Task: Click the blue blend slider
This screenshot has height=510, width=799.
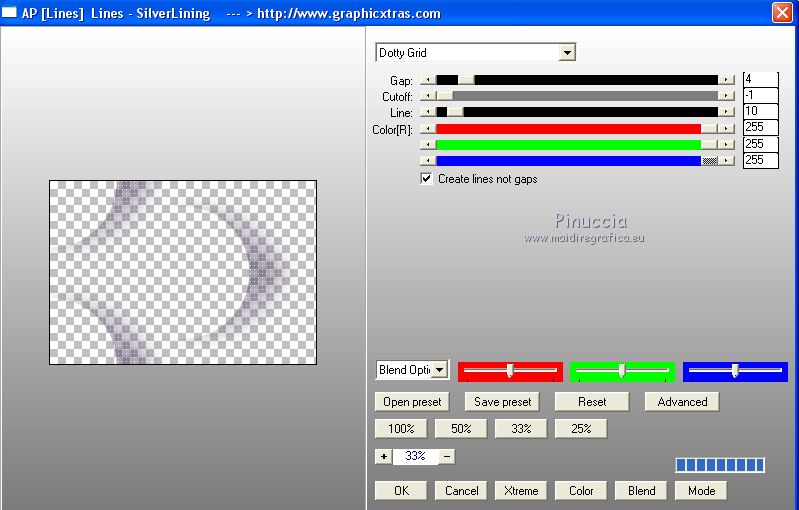Action: click(735, 371)
